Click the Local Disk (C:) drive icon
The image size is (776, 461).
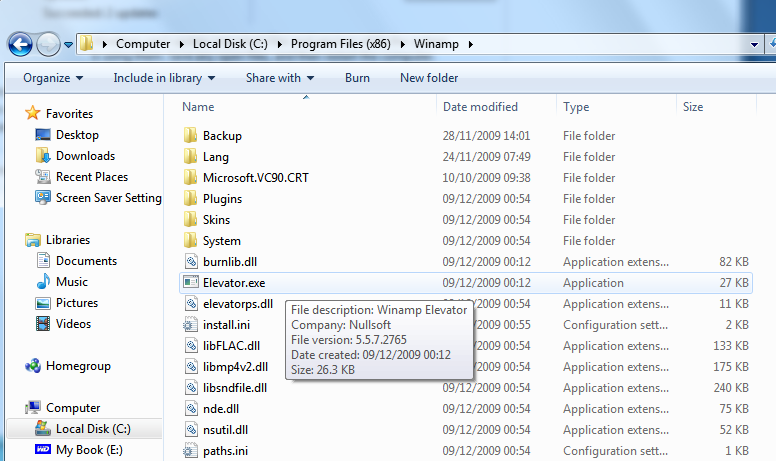(43, 428)
